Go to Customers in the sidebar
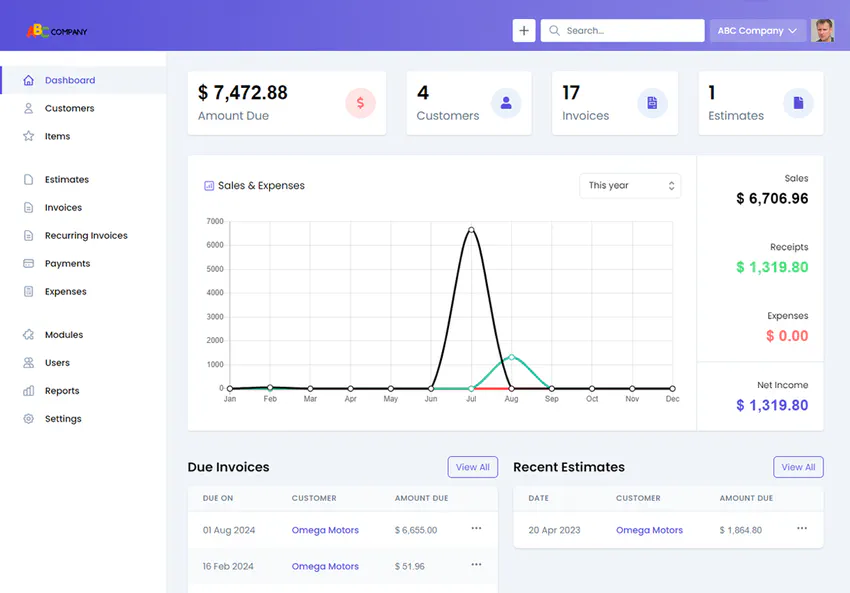Image resolution: width=850 pixels, height=593 pixels. 69,108
